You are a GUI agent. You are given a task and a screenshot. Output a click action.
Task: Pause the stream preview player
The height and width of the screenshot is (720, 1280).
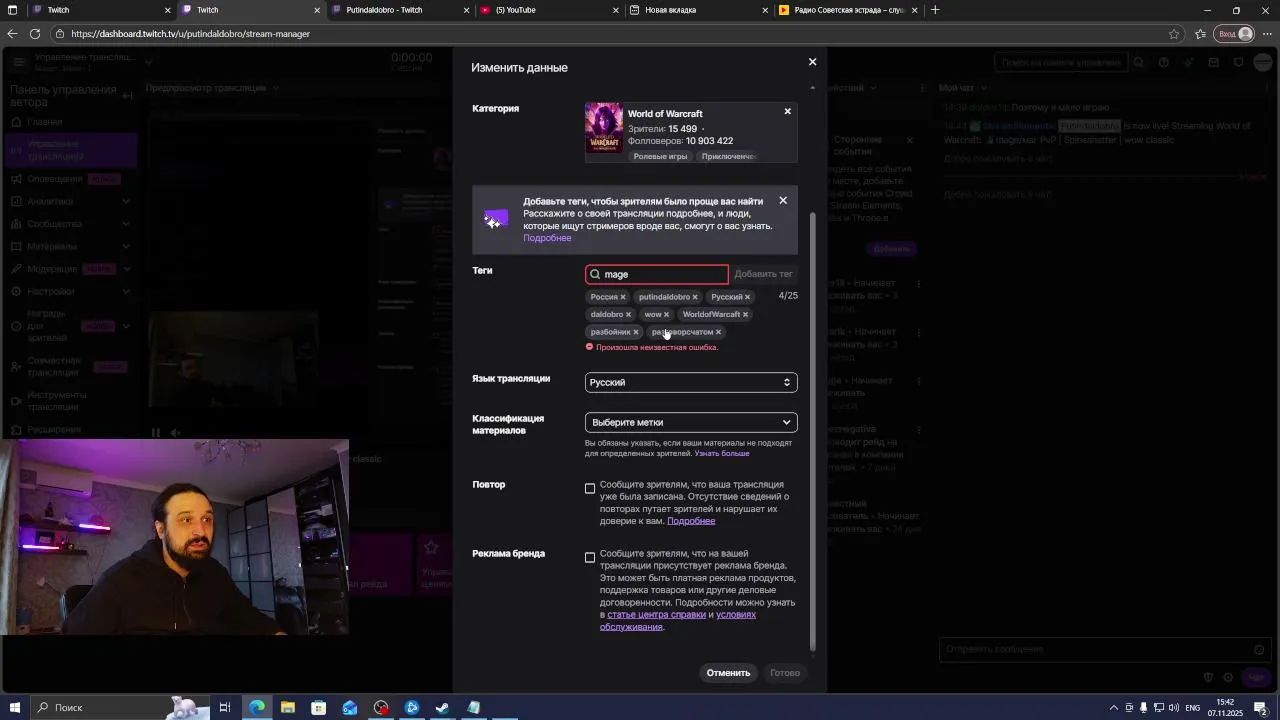[x=156, y=433]
